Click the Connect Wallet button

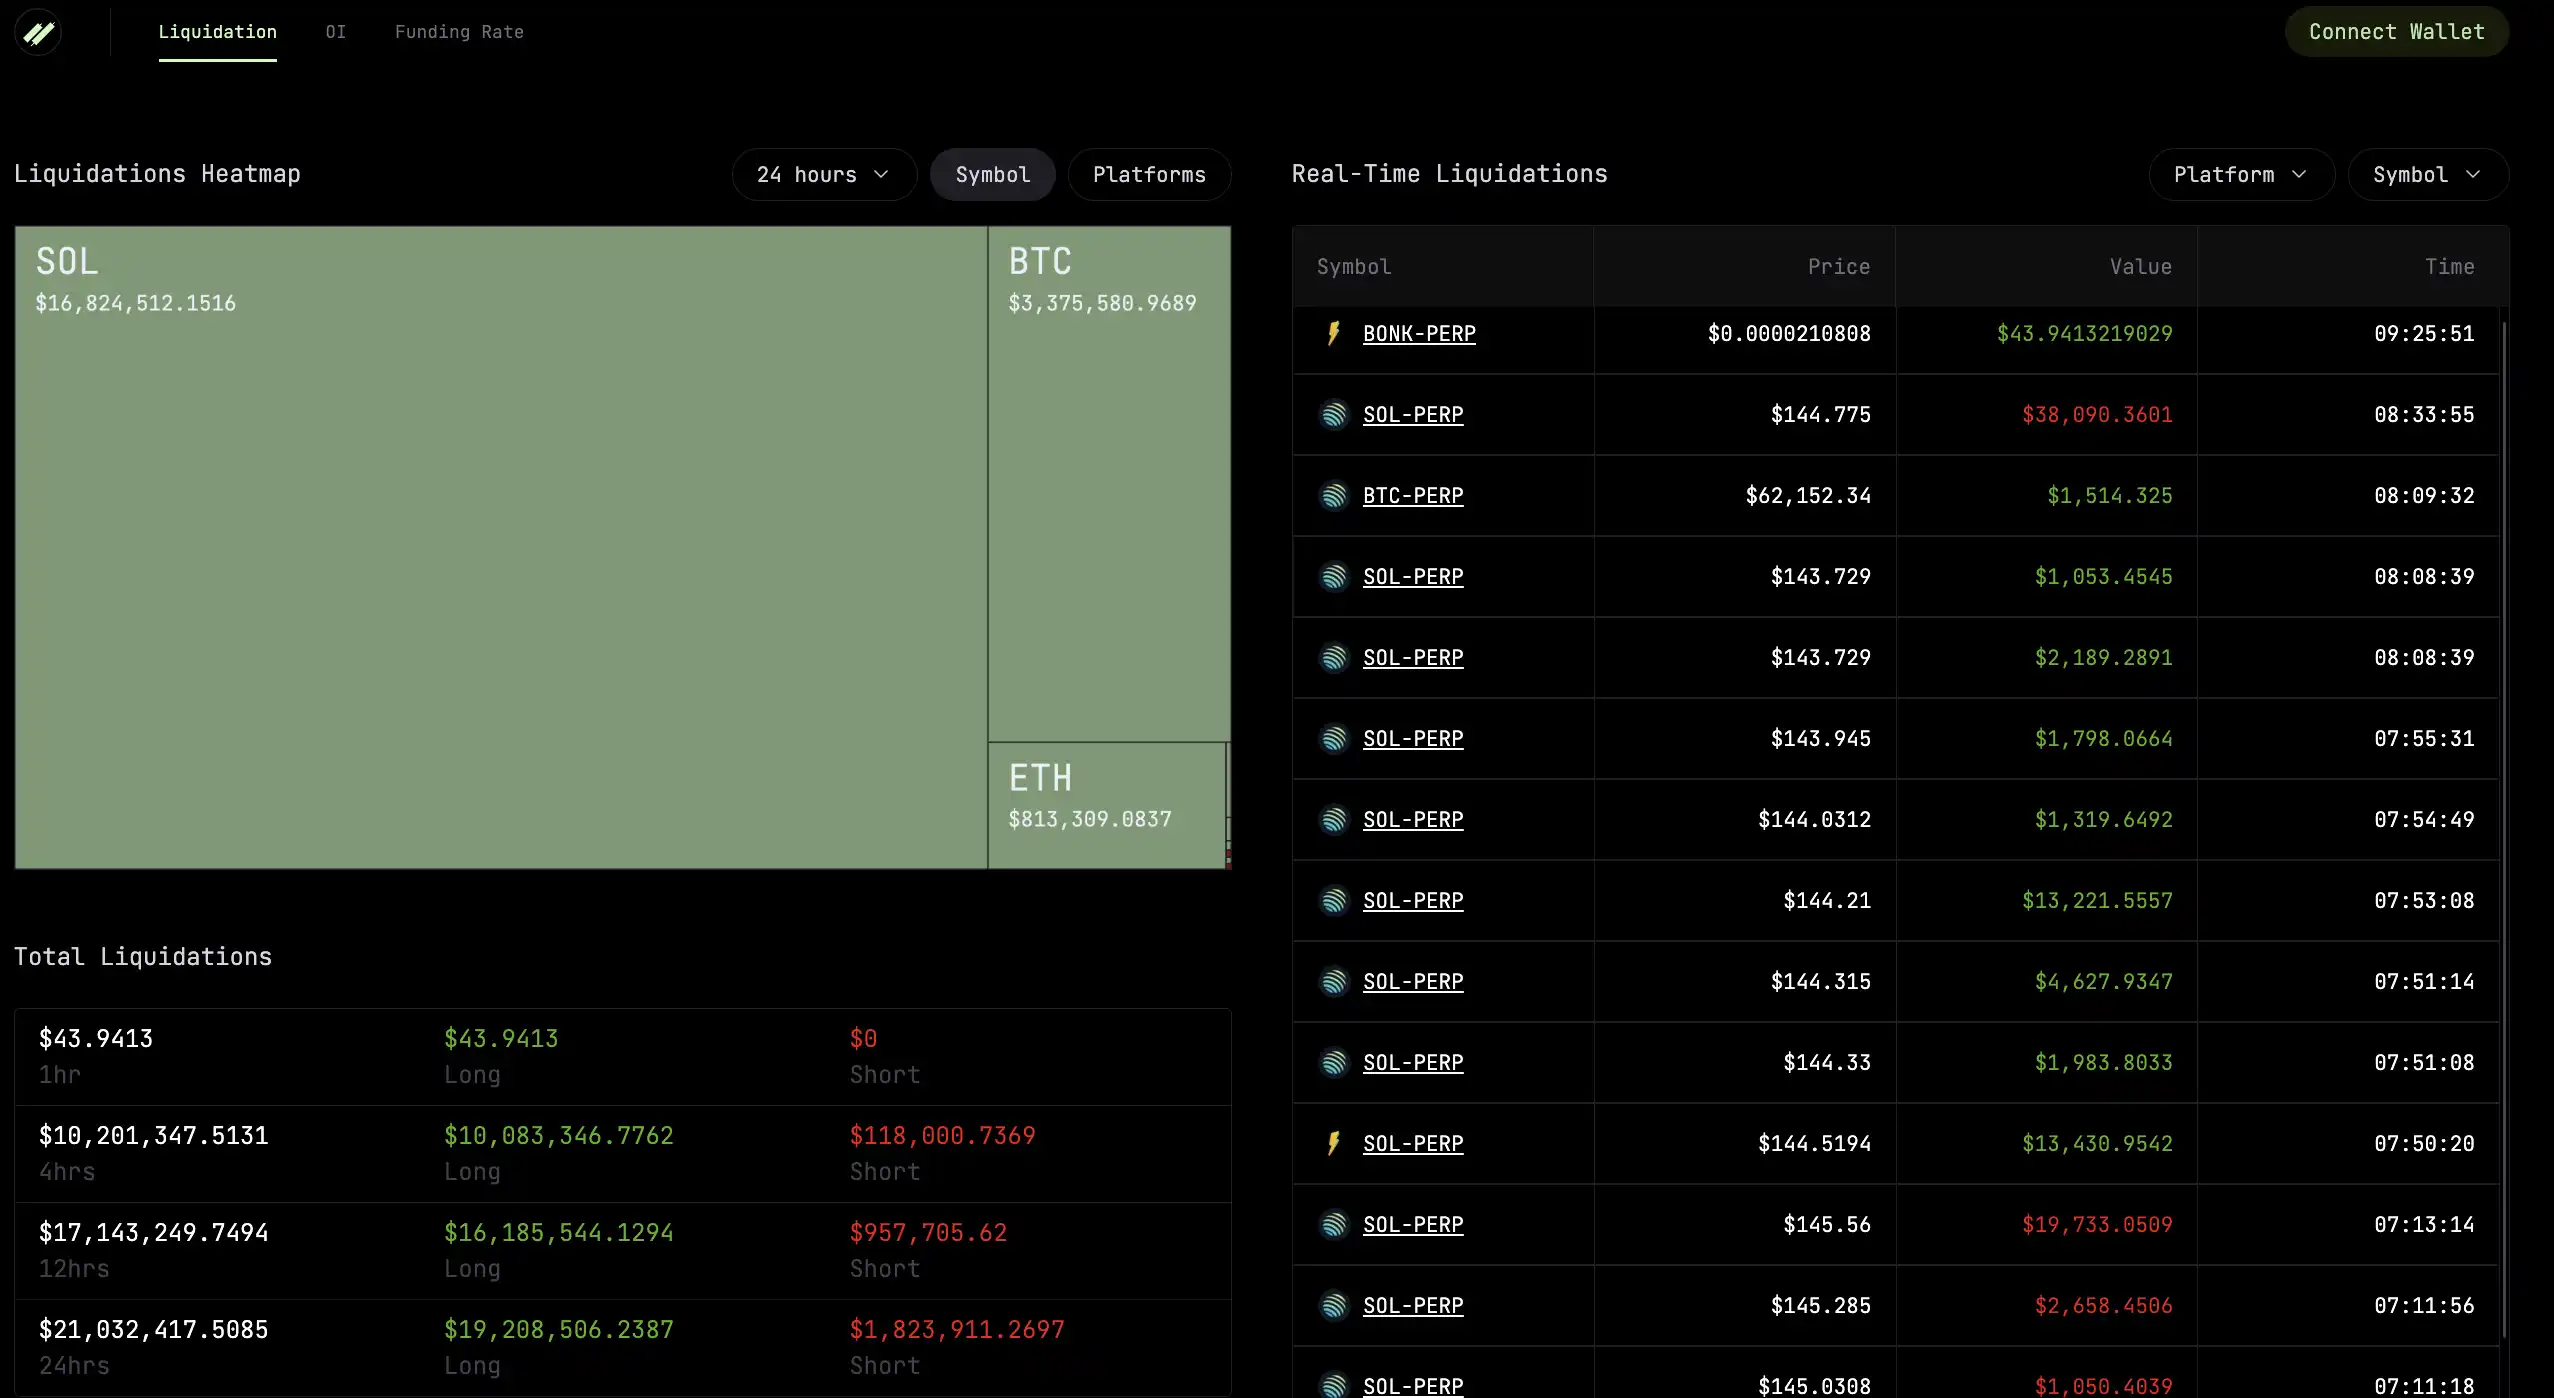point(2396,31)
